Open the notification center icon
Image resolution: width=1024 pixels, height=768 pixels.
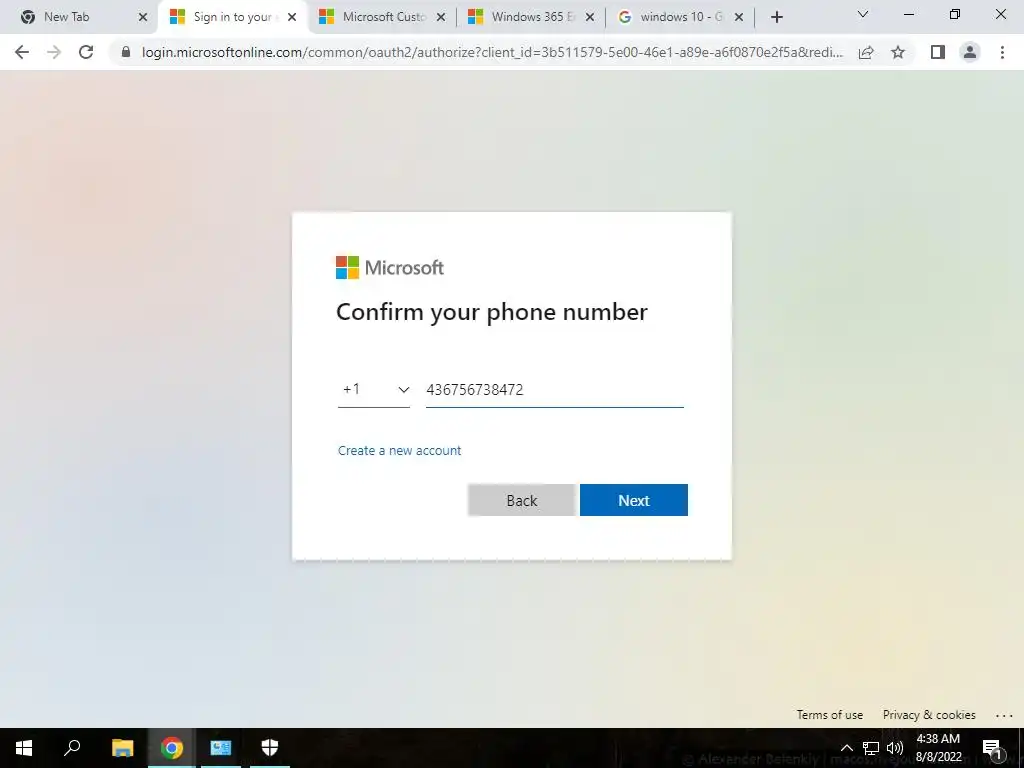992,748
